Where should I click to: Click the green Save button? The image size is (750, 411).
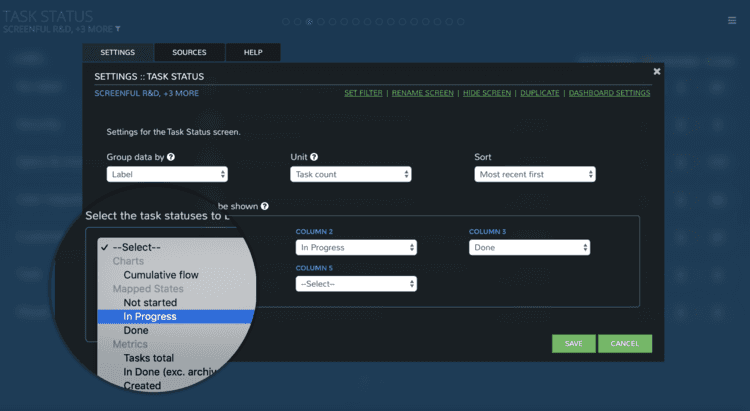point(574,344)
